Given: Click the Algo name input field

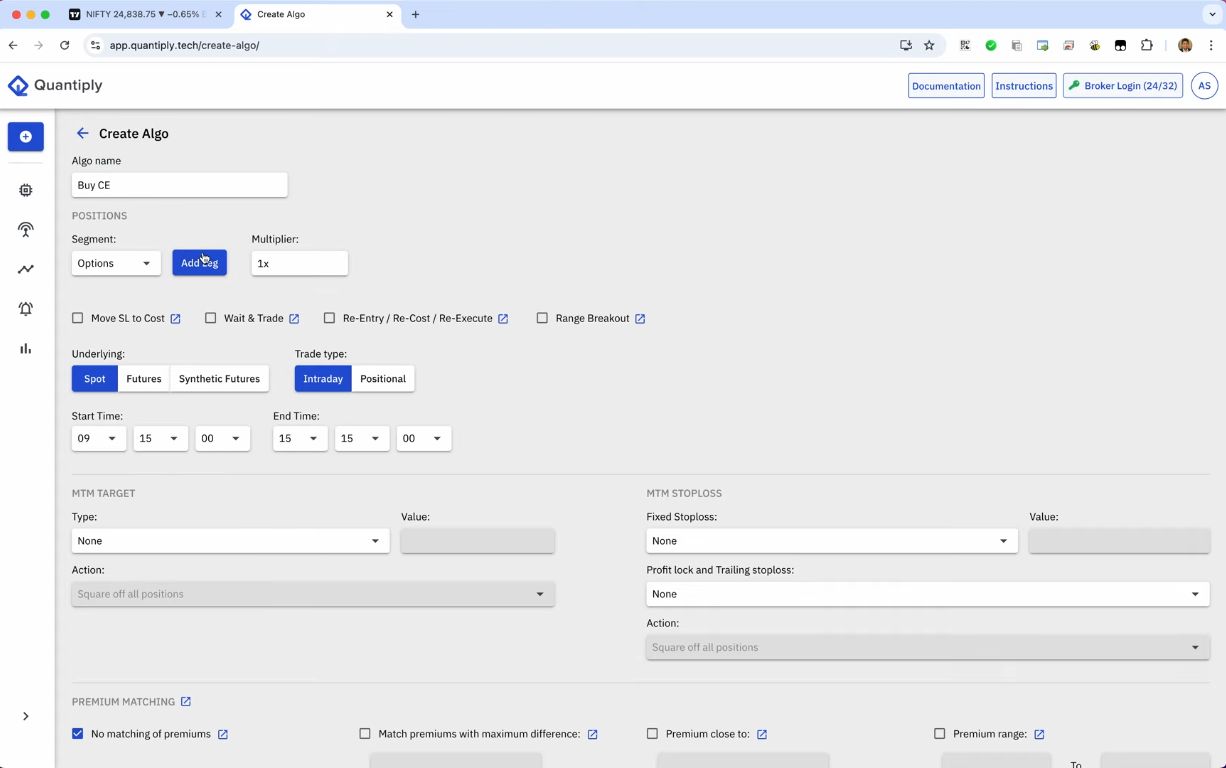Looking at the screenshot, I should click(180, 185).
